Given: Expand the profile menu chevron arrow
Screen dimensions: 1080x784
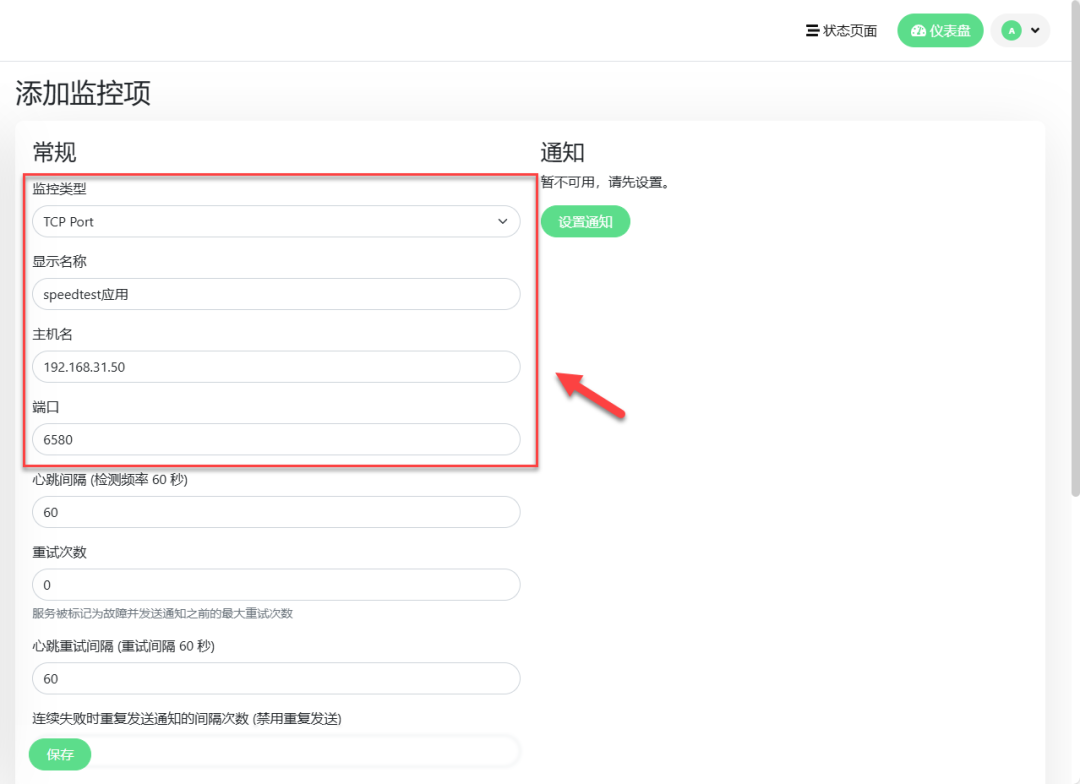Looking at the screenshot, I should [x=1035, y=31].
